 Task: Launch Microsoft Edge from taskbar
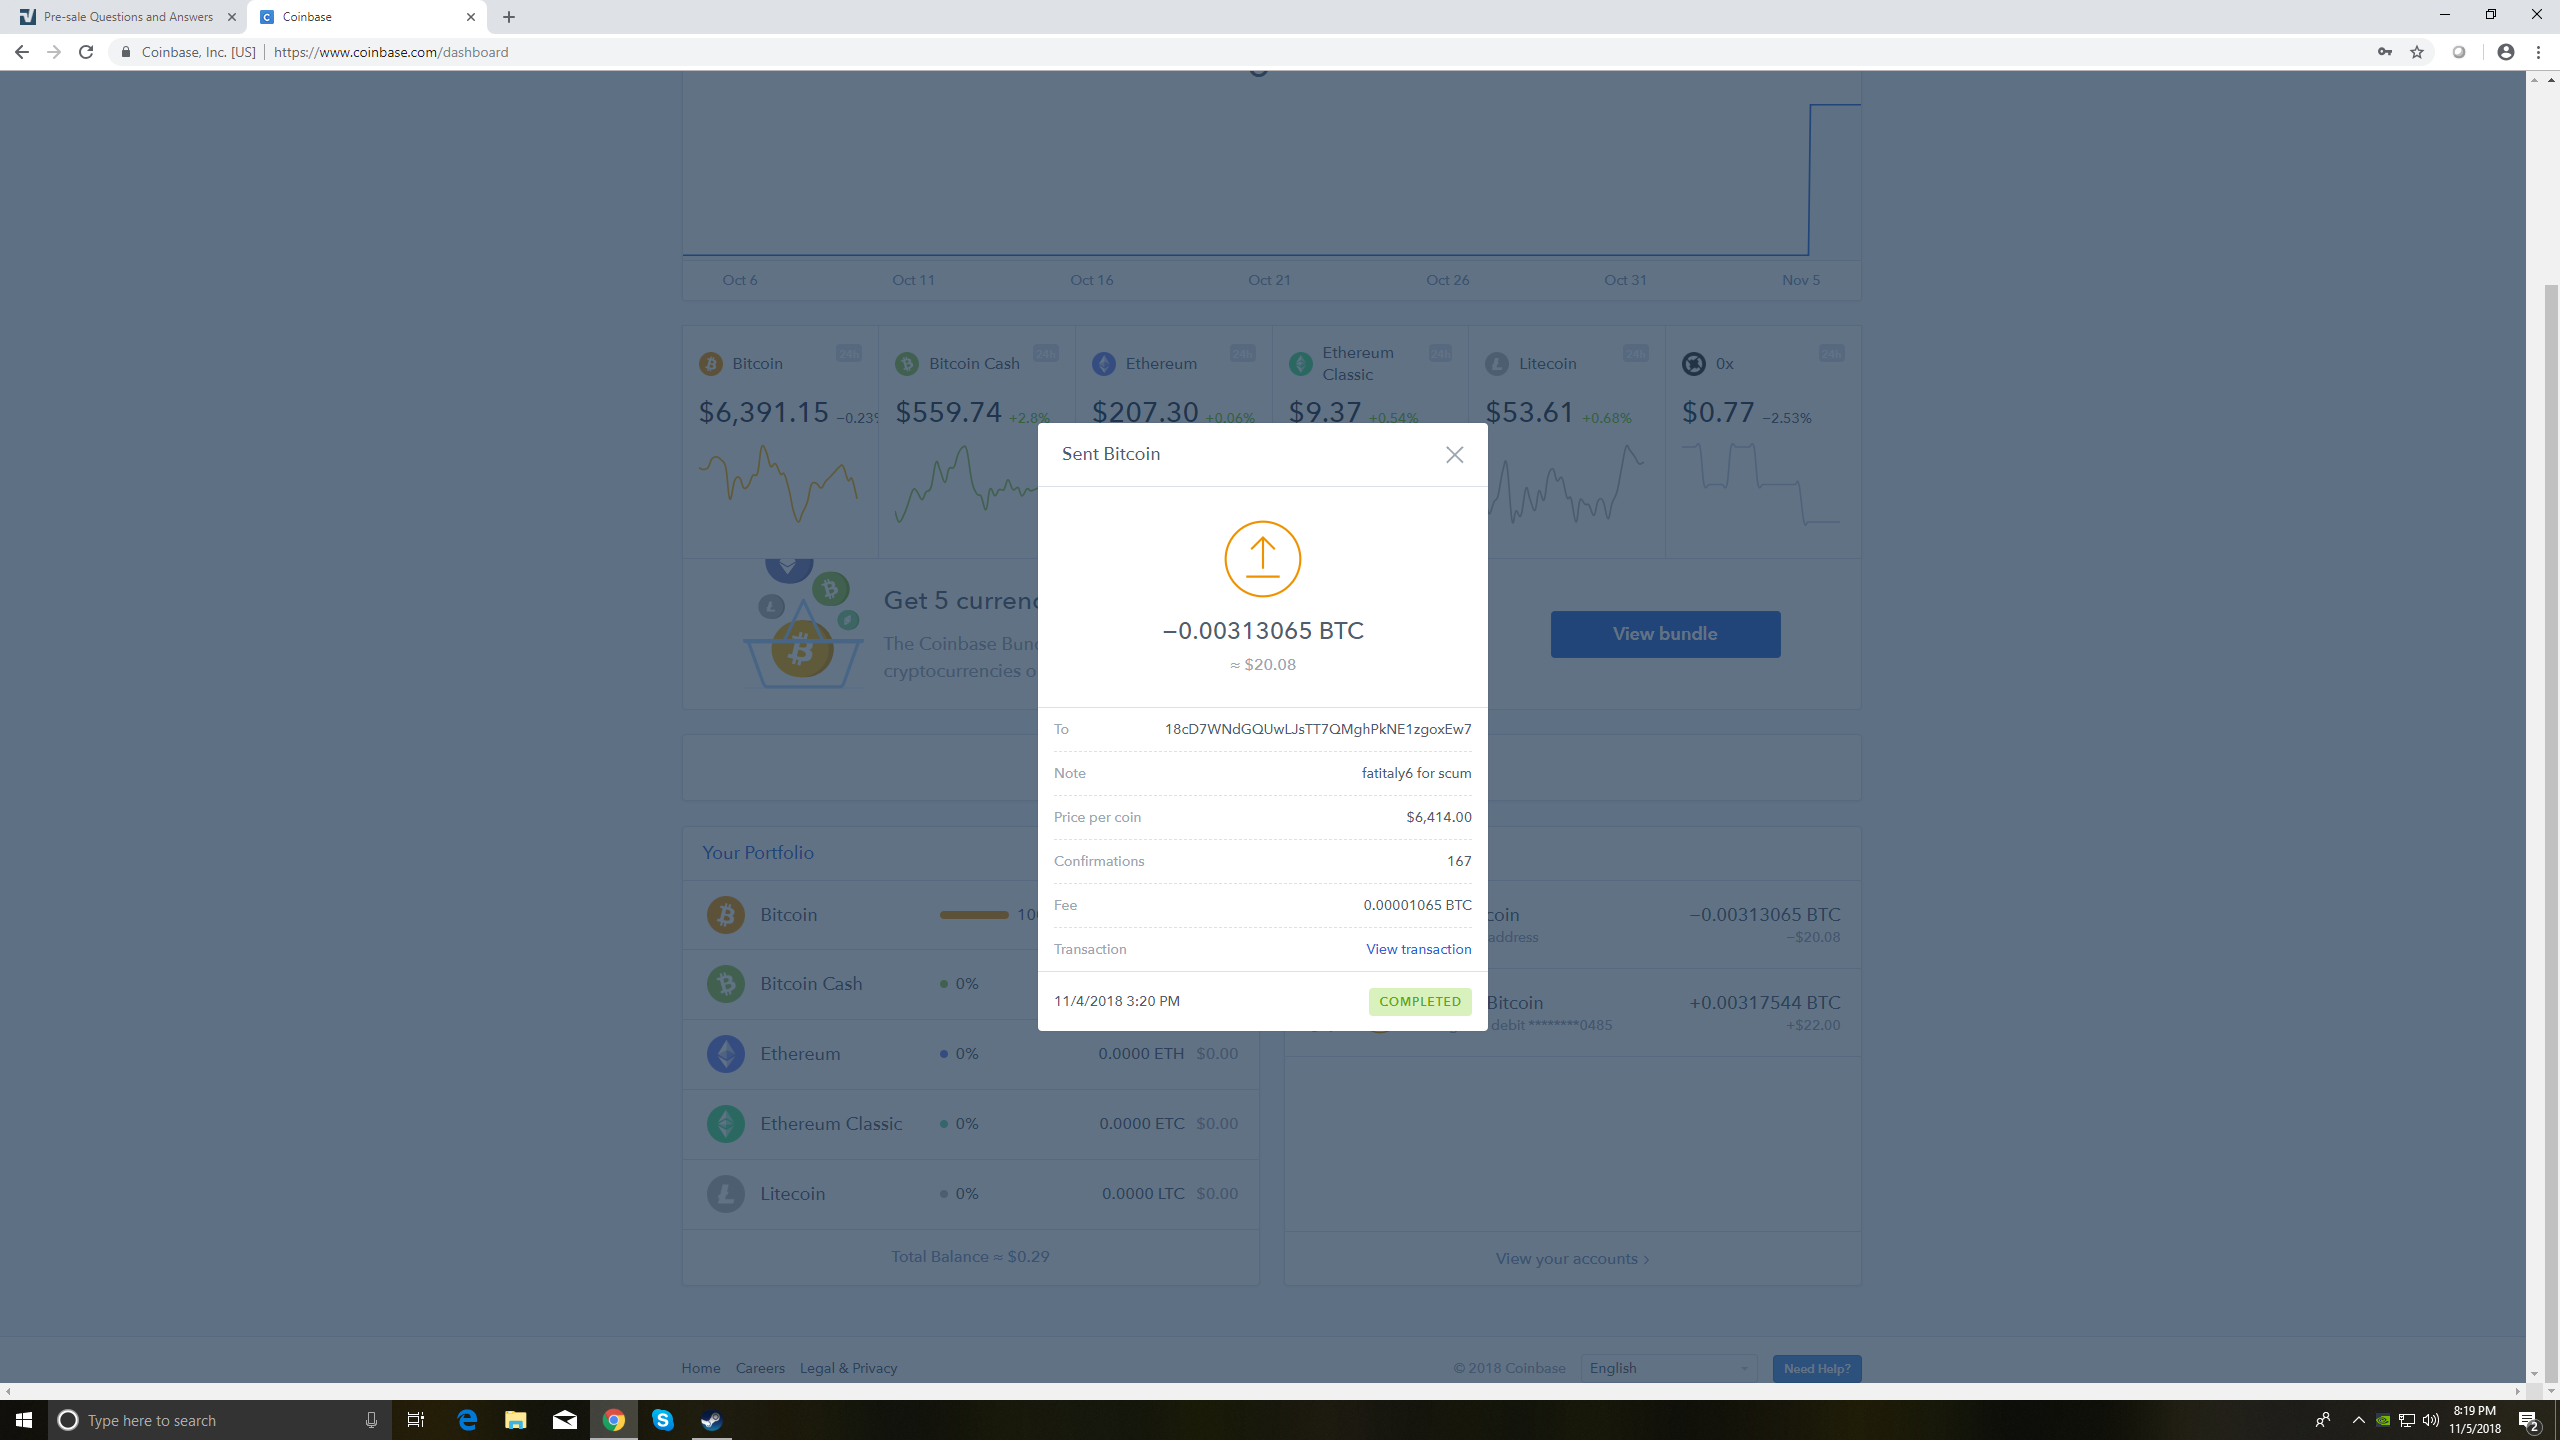[467, 1420]
